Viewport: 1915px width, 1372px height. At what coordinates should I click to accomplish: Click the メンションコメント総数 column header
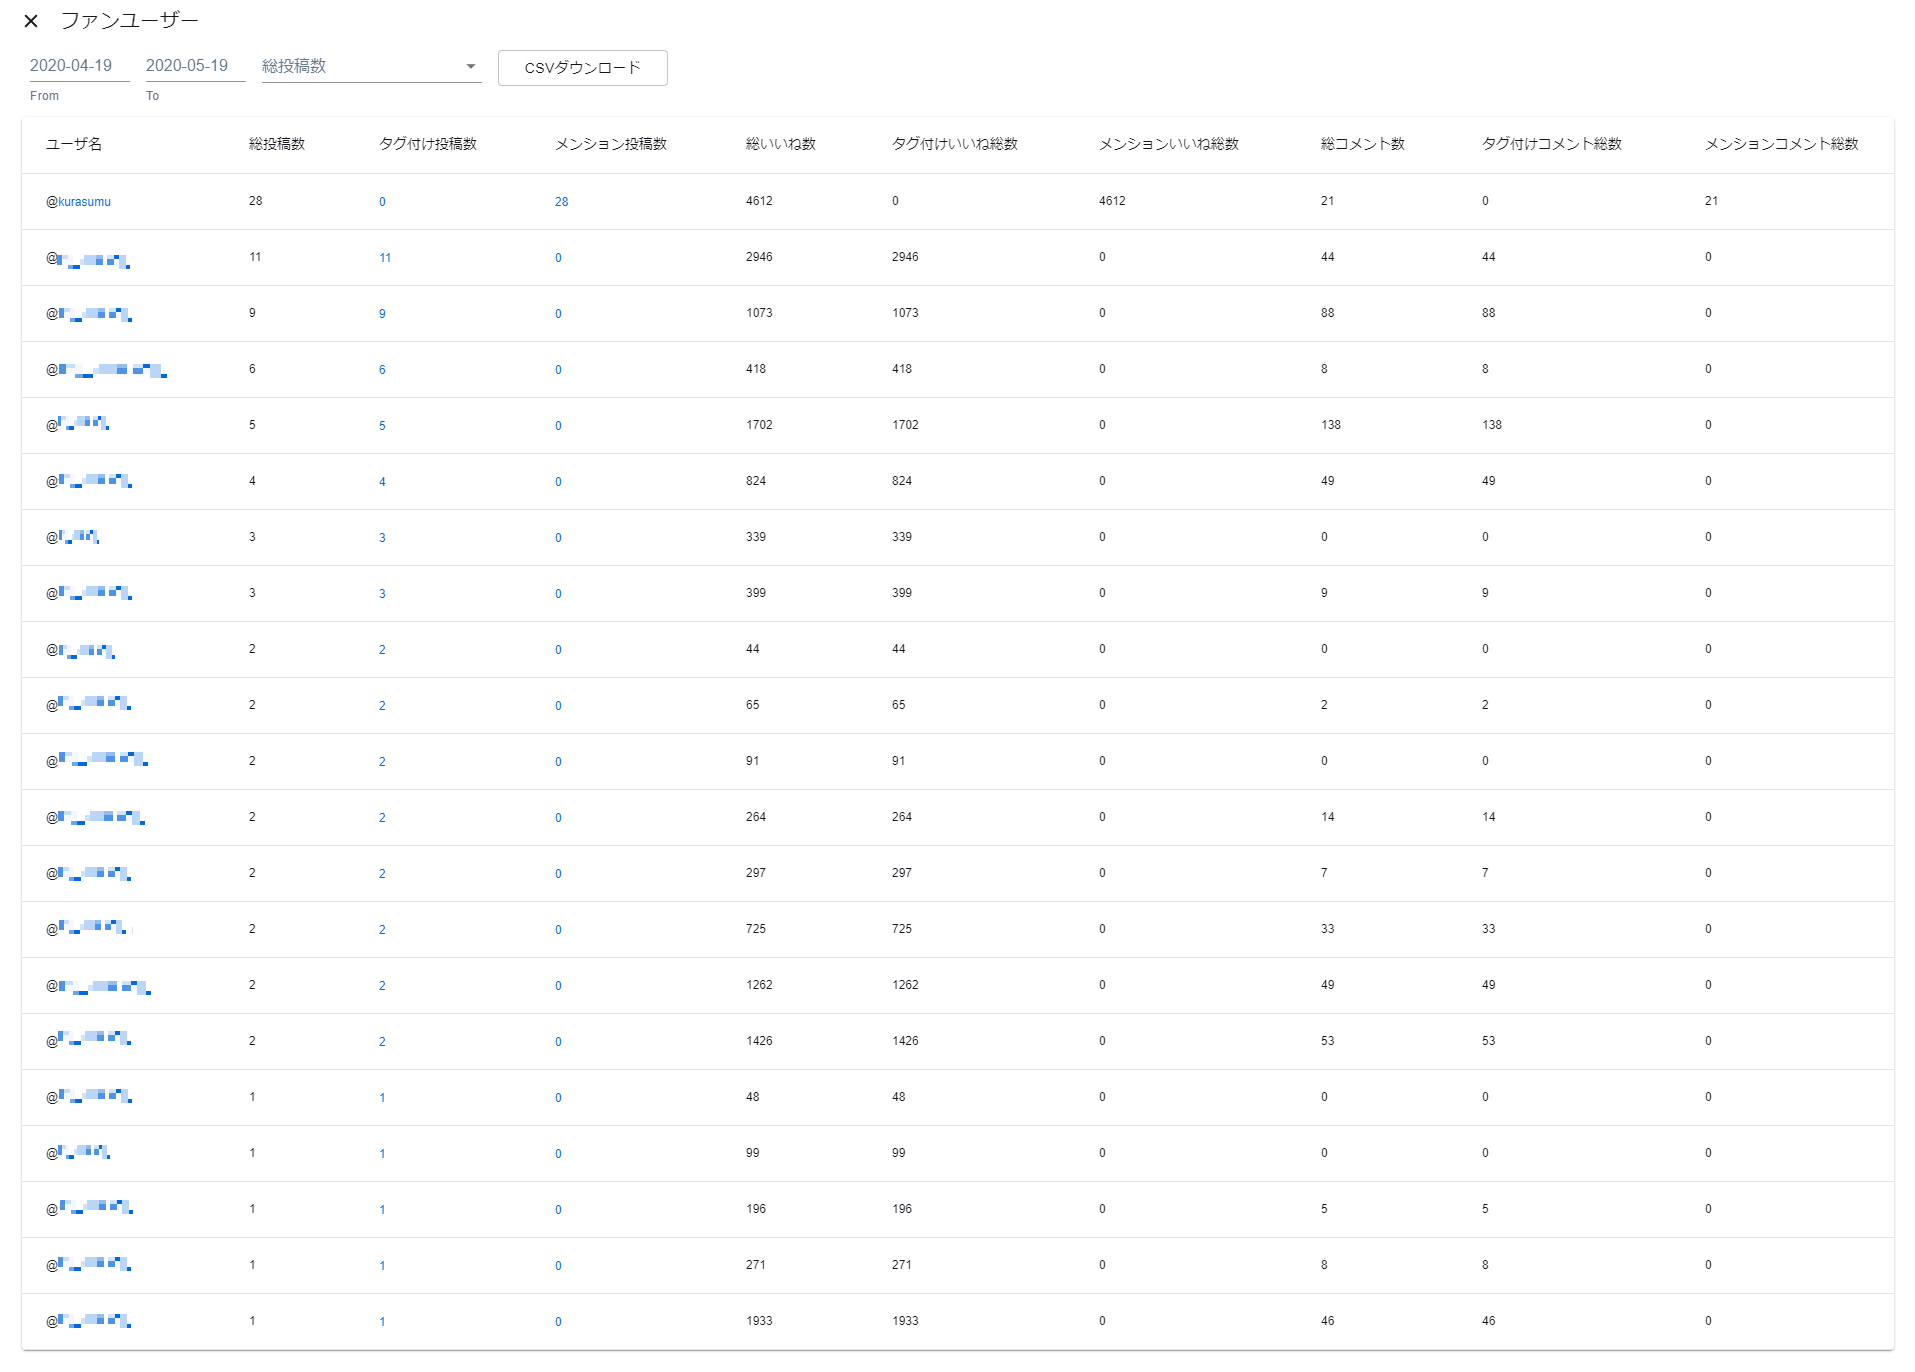click(x=1781, y=144)
